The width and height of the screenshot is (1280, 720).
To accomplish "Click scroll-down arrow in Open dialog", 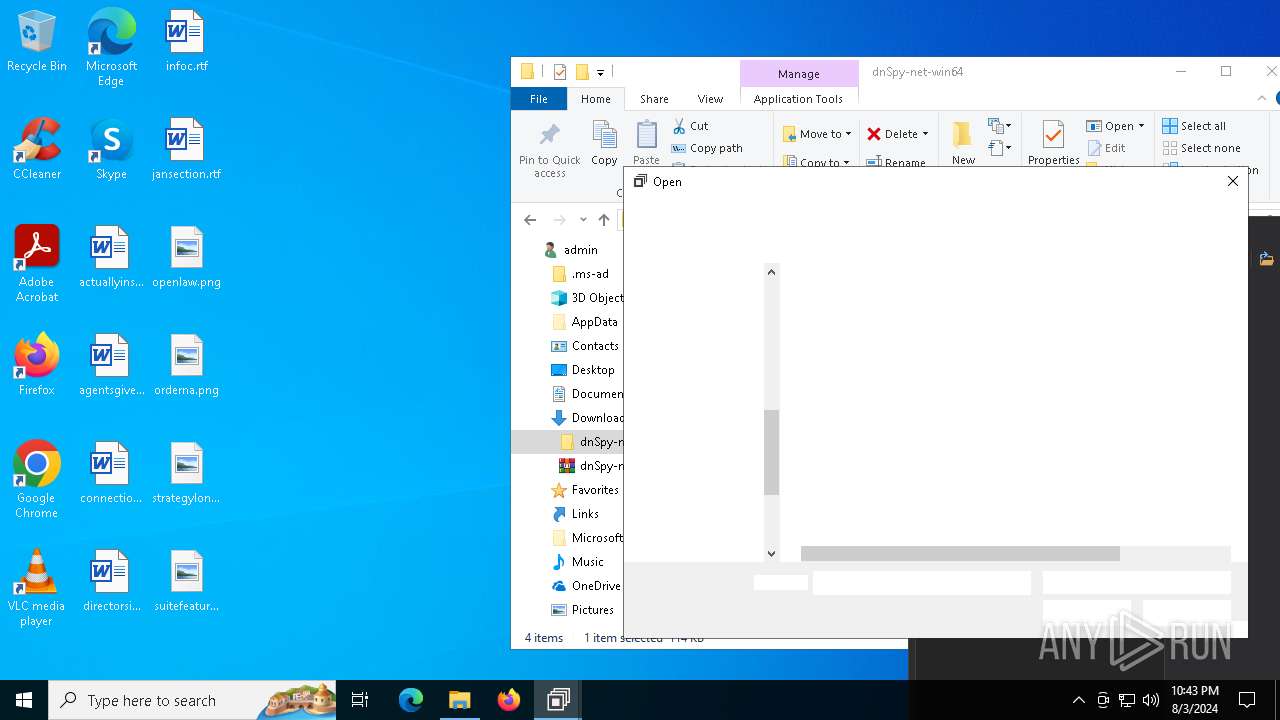I will pos(771,553).
